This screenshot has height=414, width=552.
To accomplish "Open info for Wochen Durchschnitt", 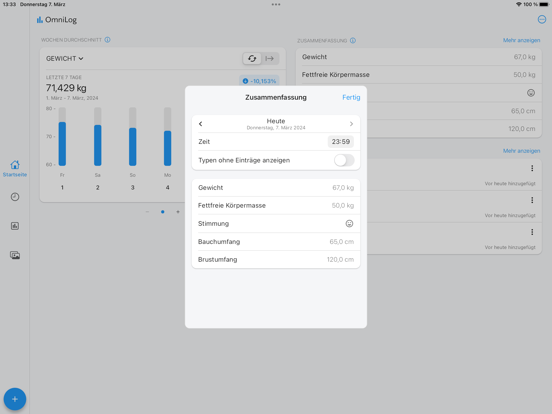I will click(x=107, y=40).
